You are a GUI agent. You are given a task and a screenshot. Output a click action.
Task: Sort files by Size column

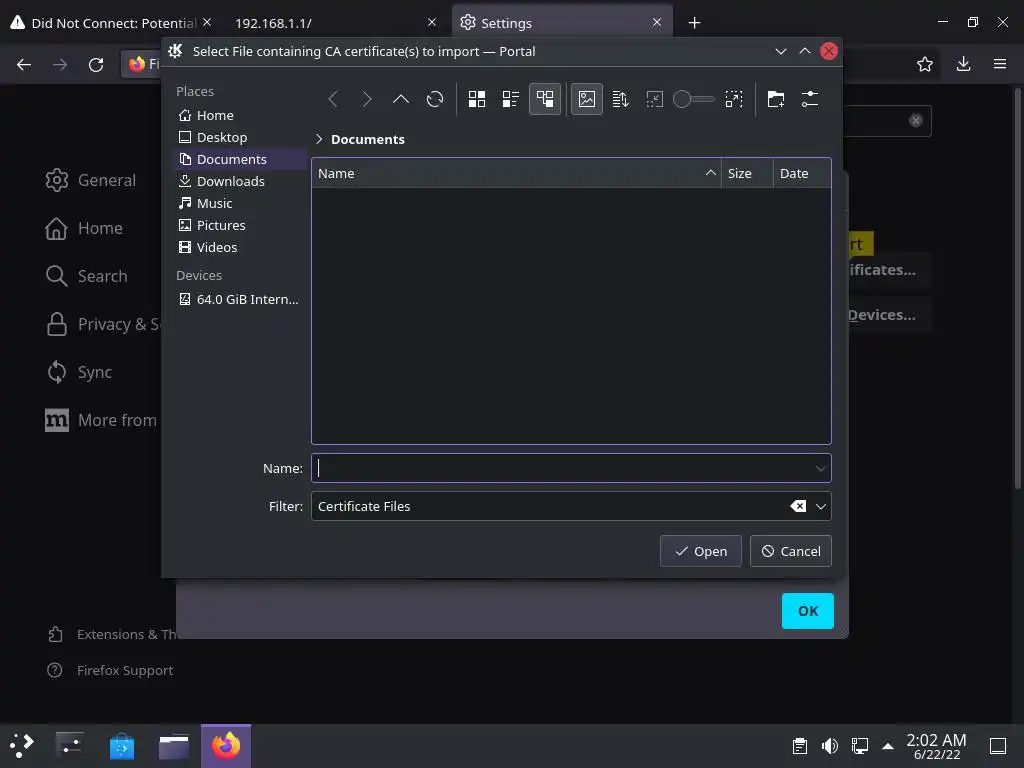coord(747,173)
